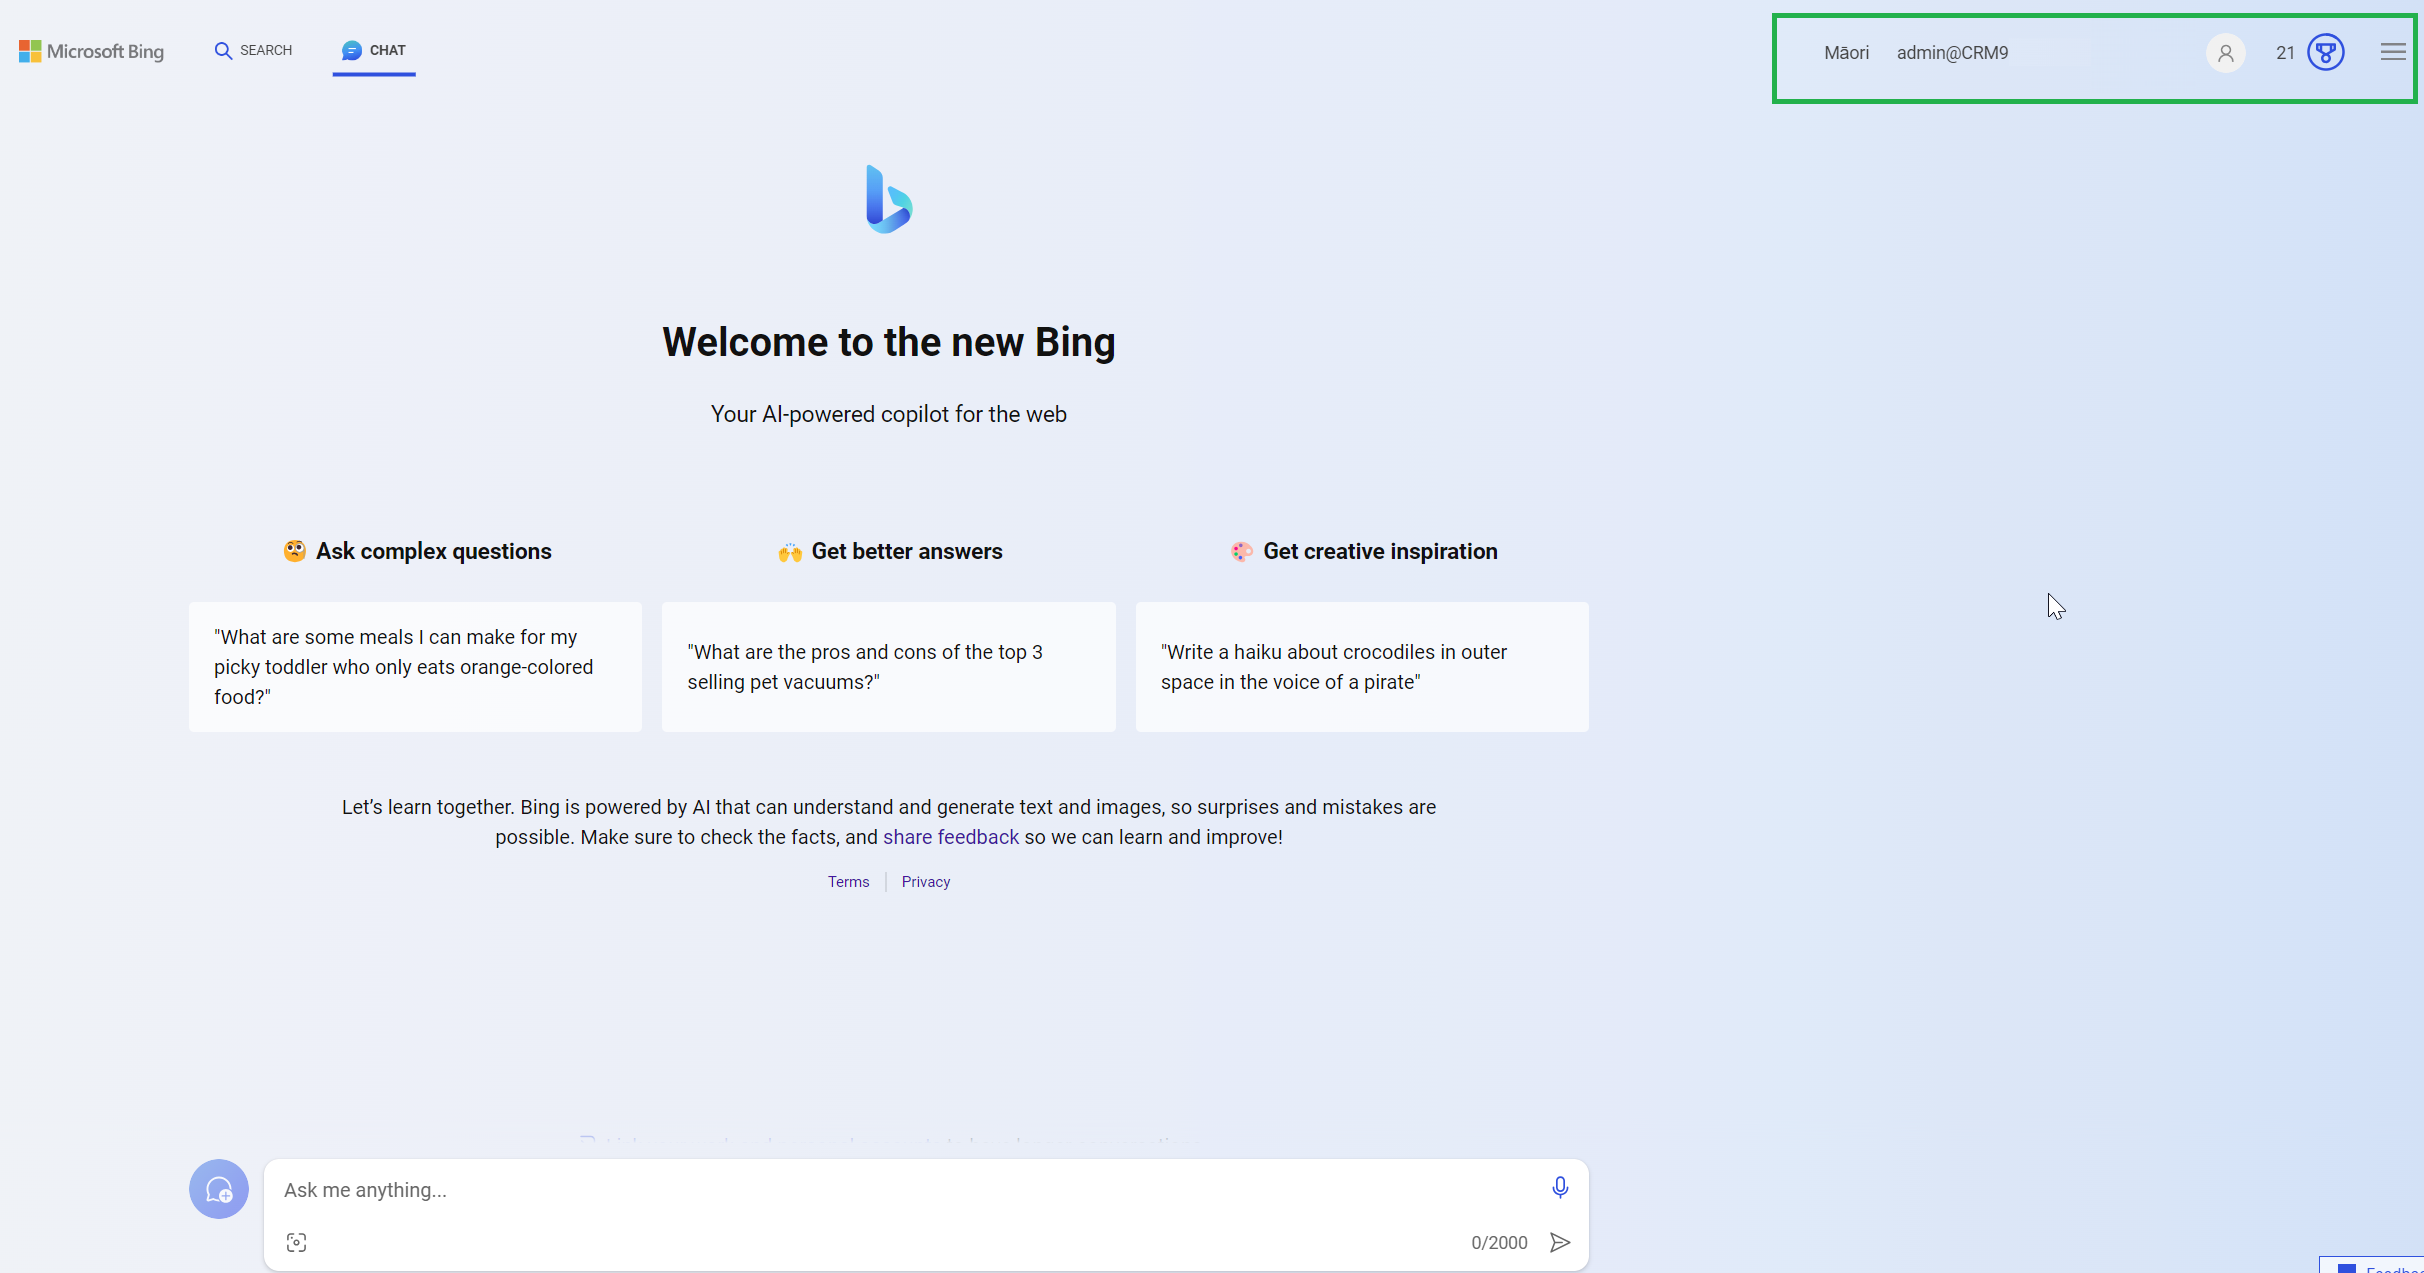
Task: Select the crocodile haiku example prompt
Action: coord(1362,667)
